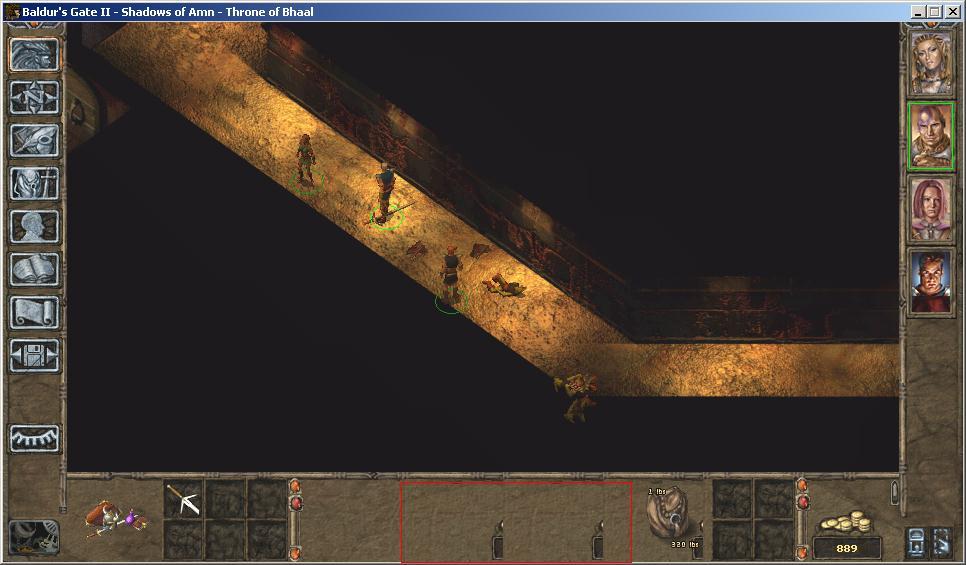This screenshot has width=966, height=565.
Task: Click the fallen body loot on the floor
Action: (x=503, y=285)
